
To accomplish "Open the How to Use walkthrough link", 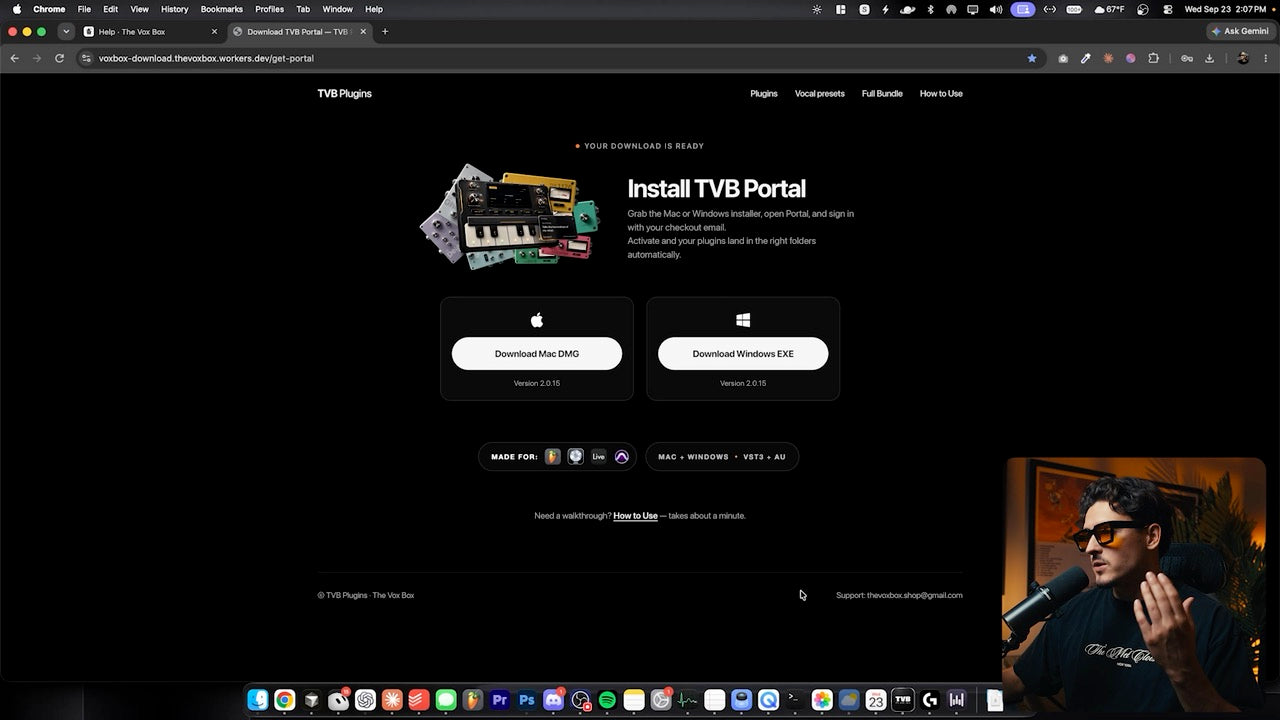I will (635, 516).
